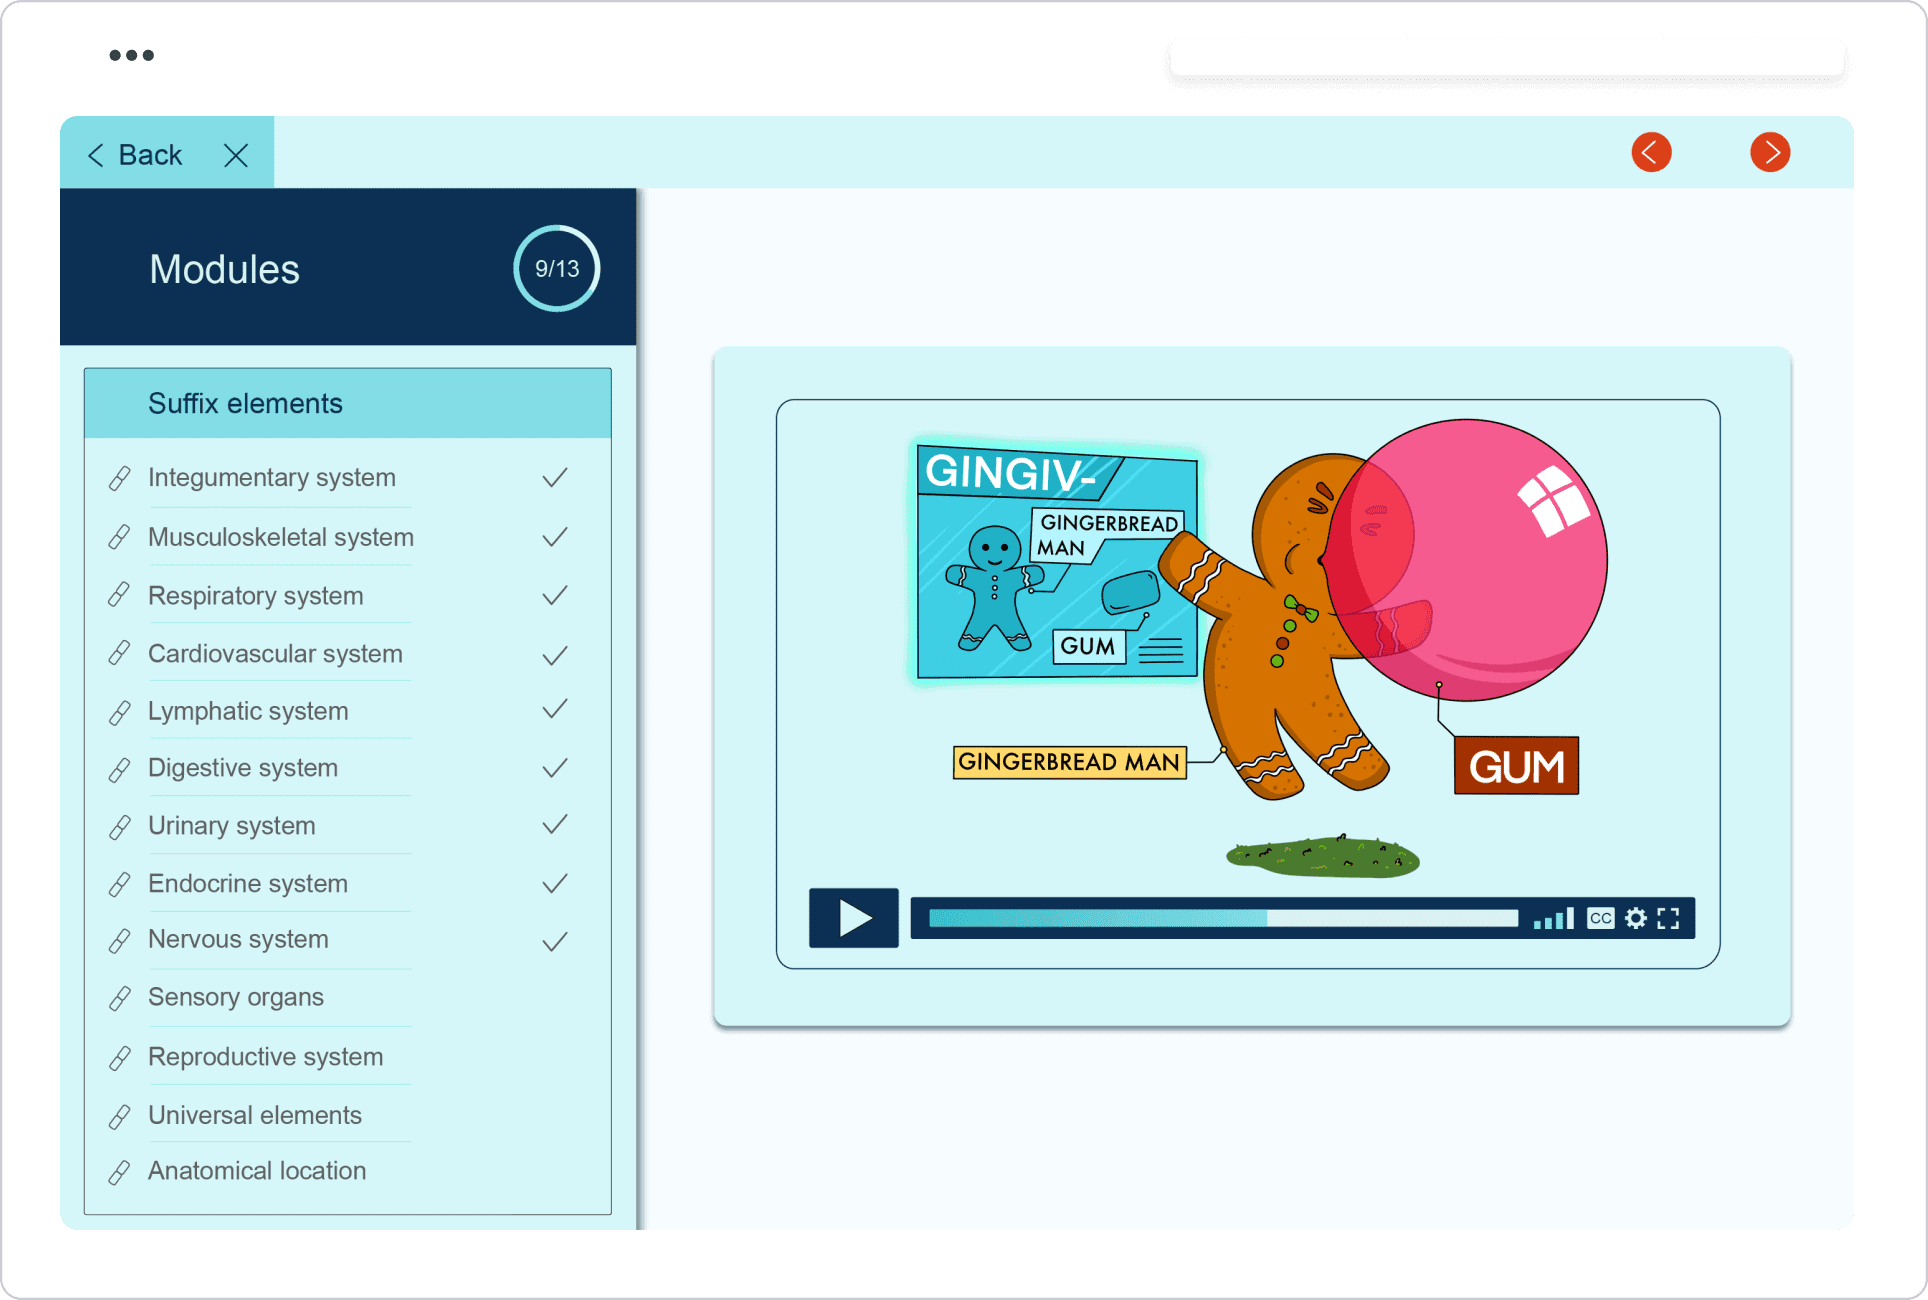Select the Sensory organs module

pyautogui.click(x=235, y=998)
